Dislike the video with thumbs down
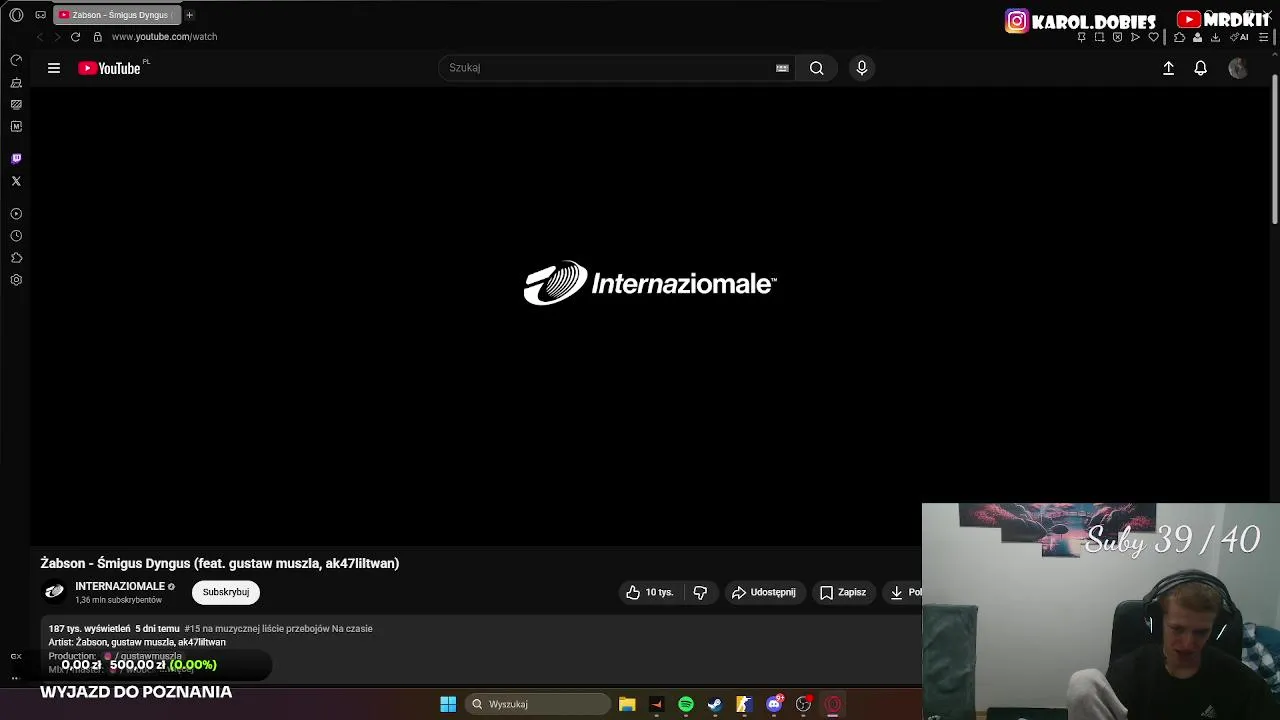Screen dimensions: 1280x720 pos(700,592)
